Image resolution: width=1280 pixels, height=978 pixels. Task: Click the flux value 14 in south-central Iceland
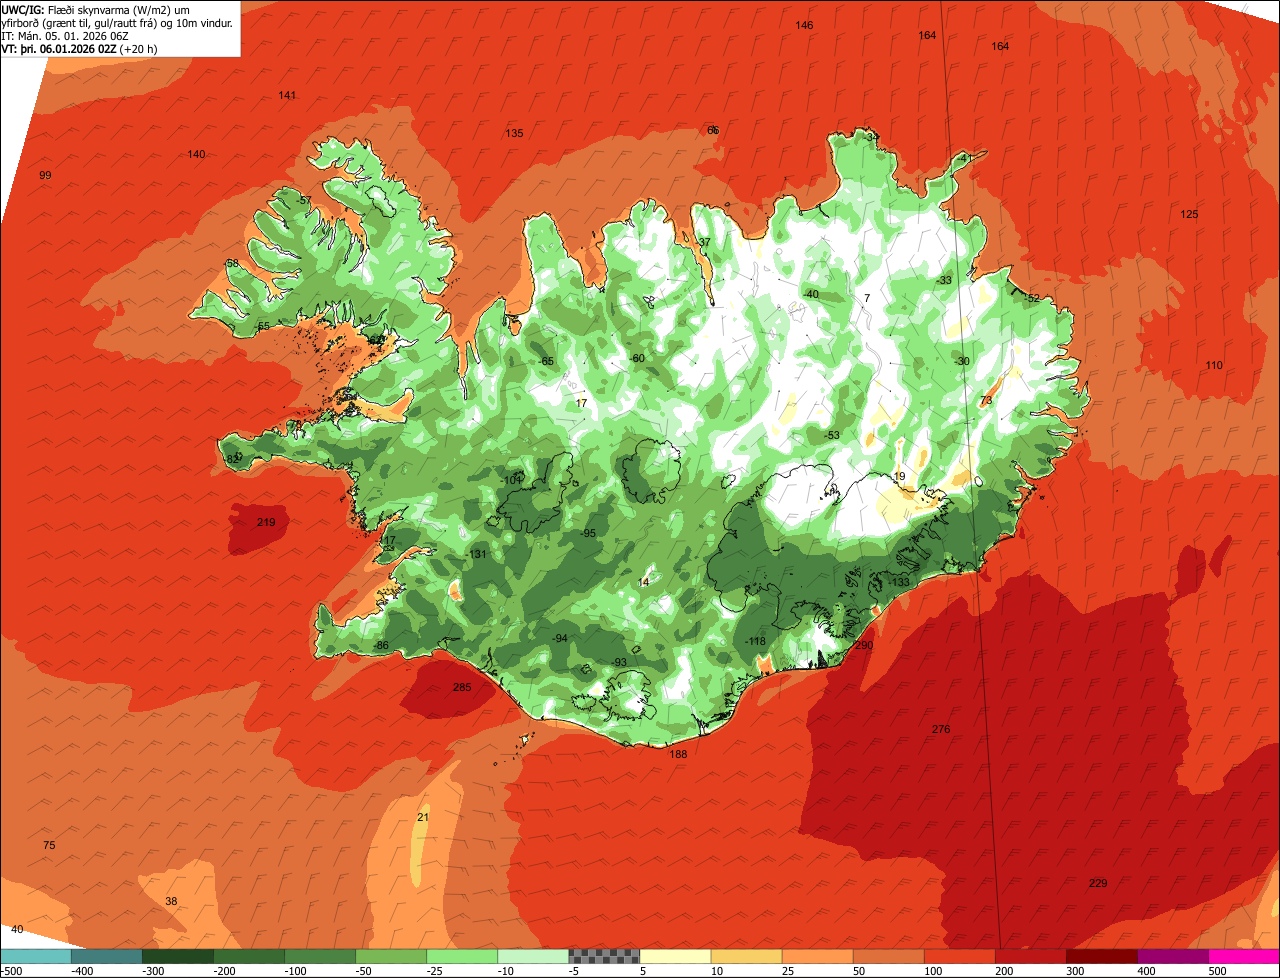643,582
